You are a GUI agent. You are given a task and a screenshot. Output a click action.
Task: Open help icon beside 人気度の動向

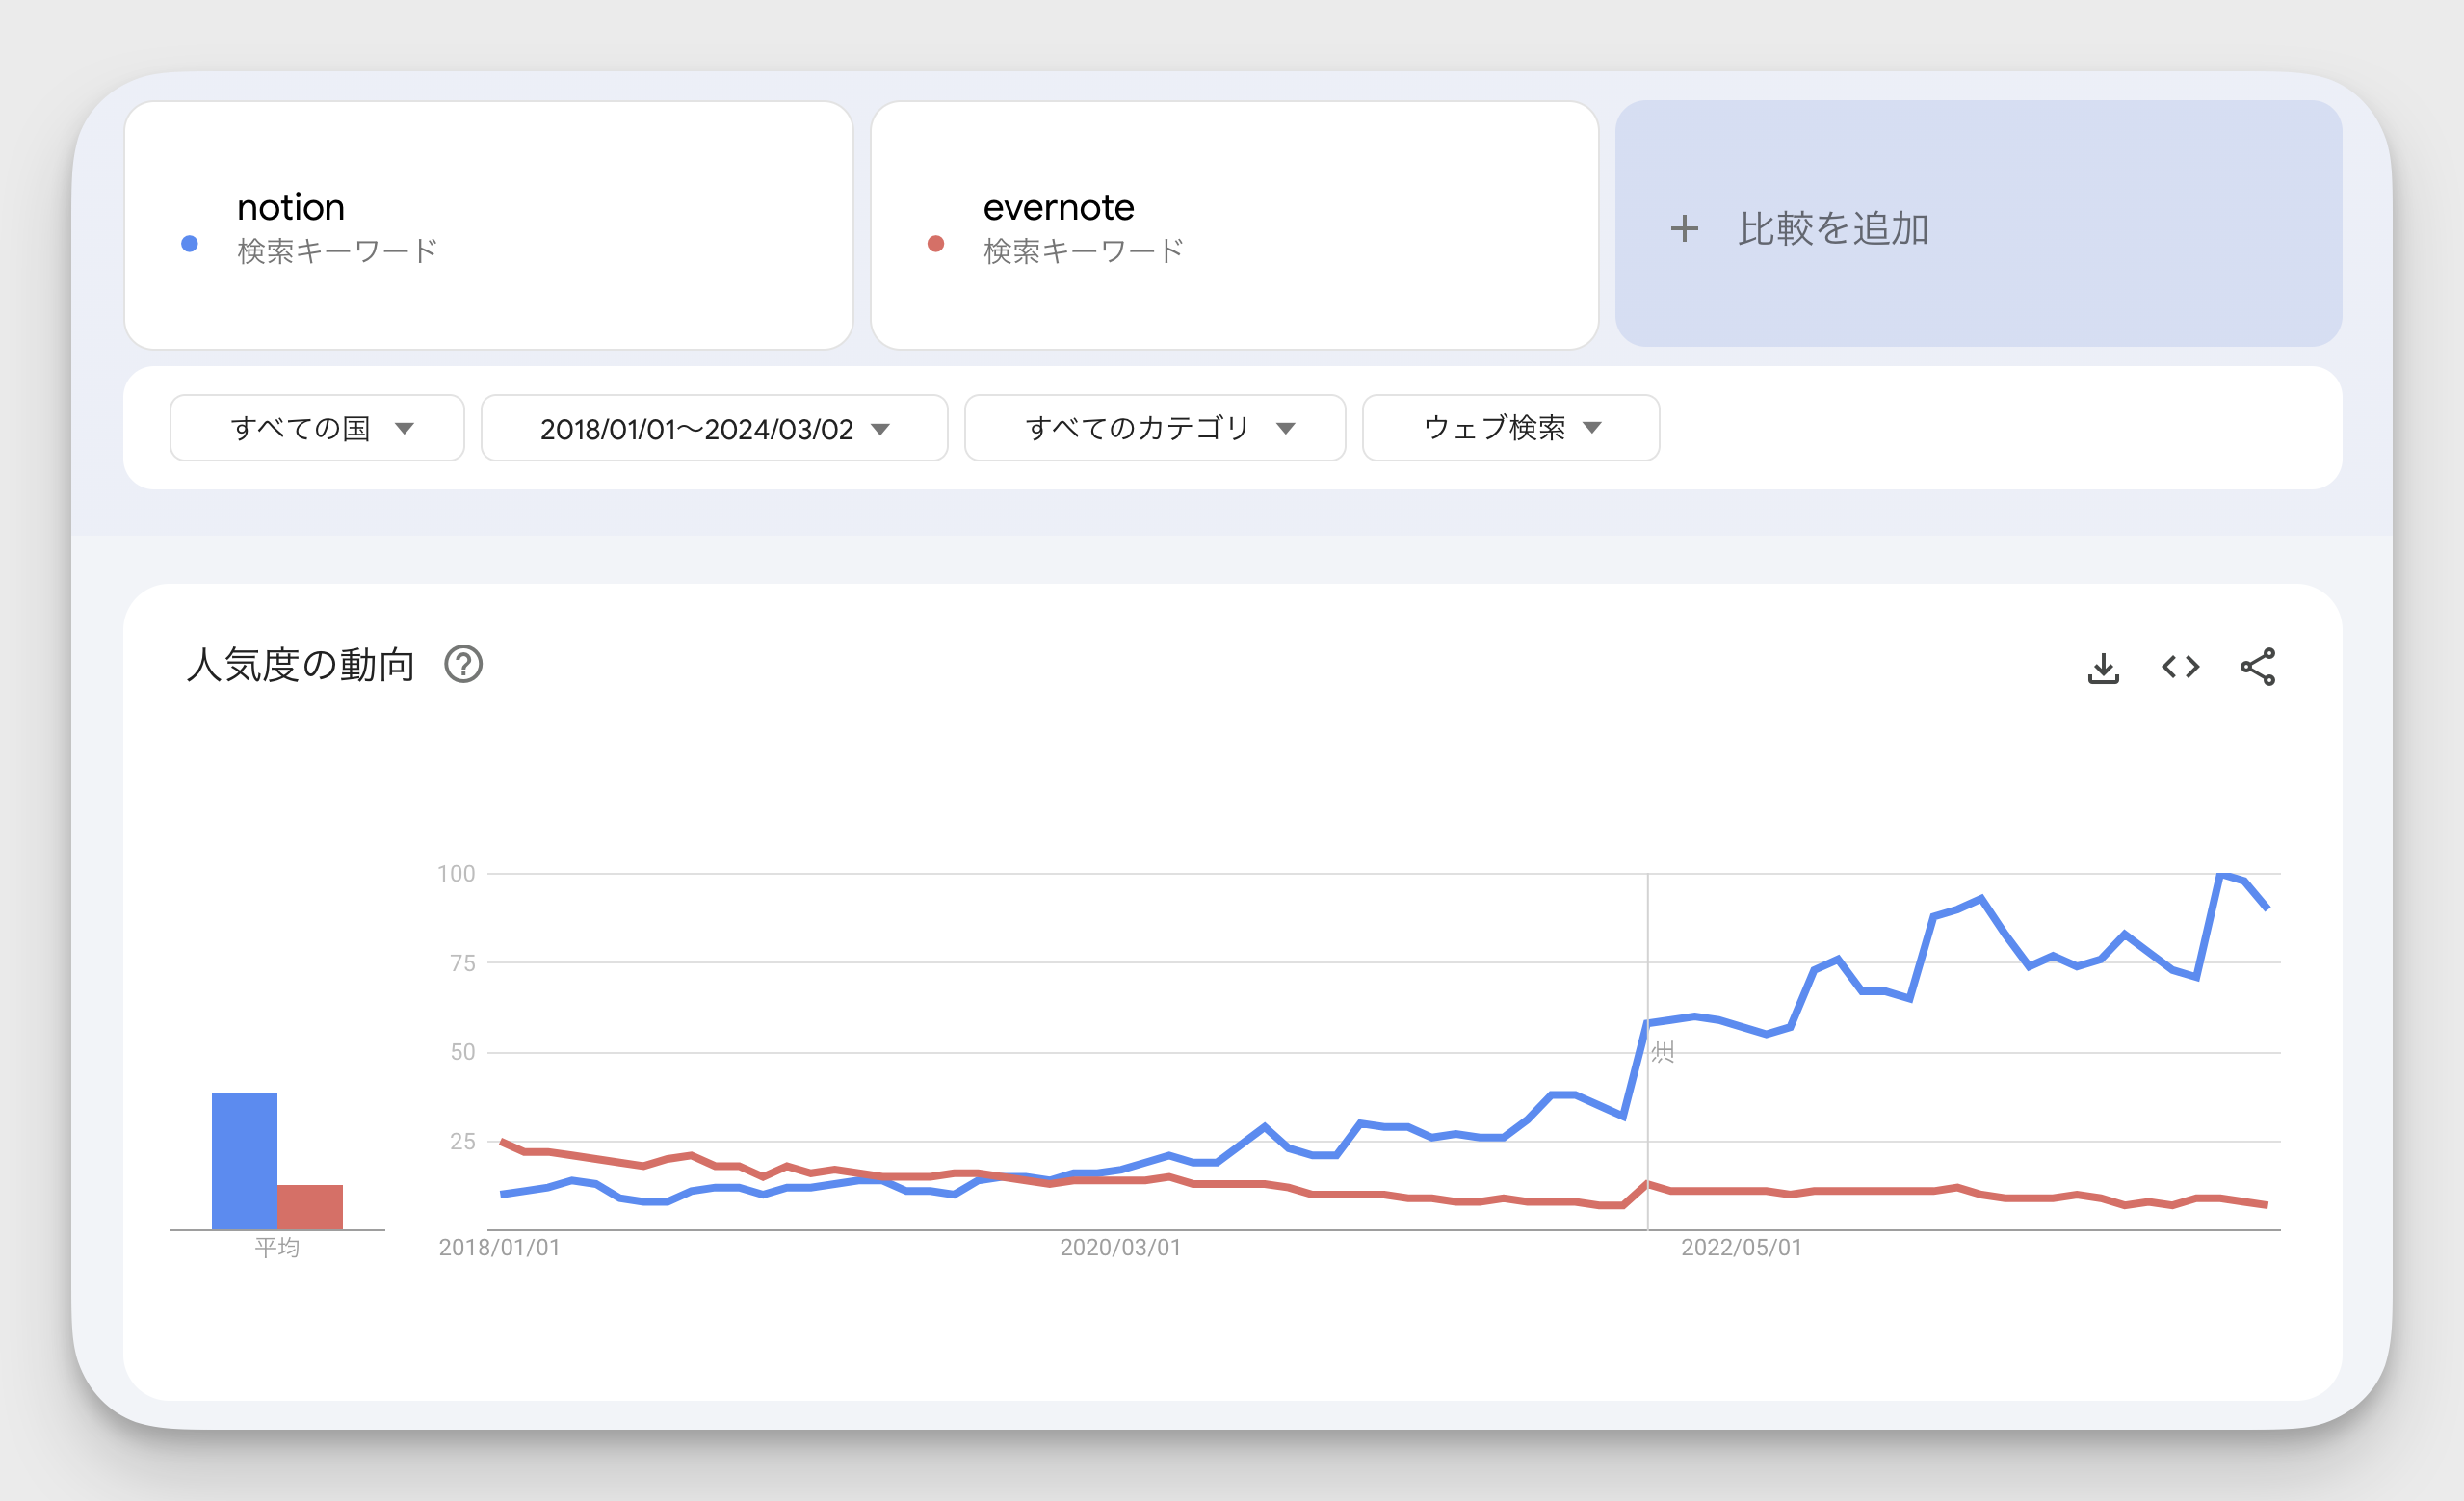click(463, 664)
